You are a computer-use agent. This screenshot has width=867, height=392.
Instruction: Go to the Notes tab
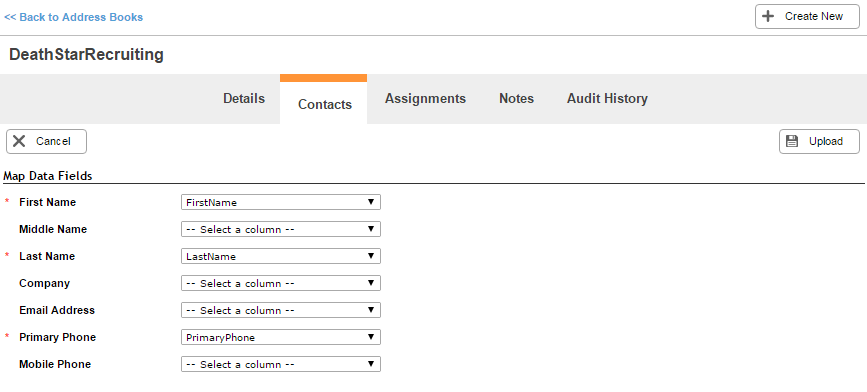516,99
